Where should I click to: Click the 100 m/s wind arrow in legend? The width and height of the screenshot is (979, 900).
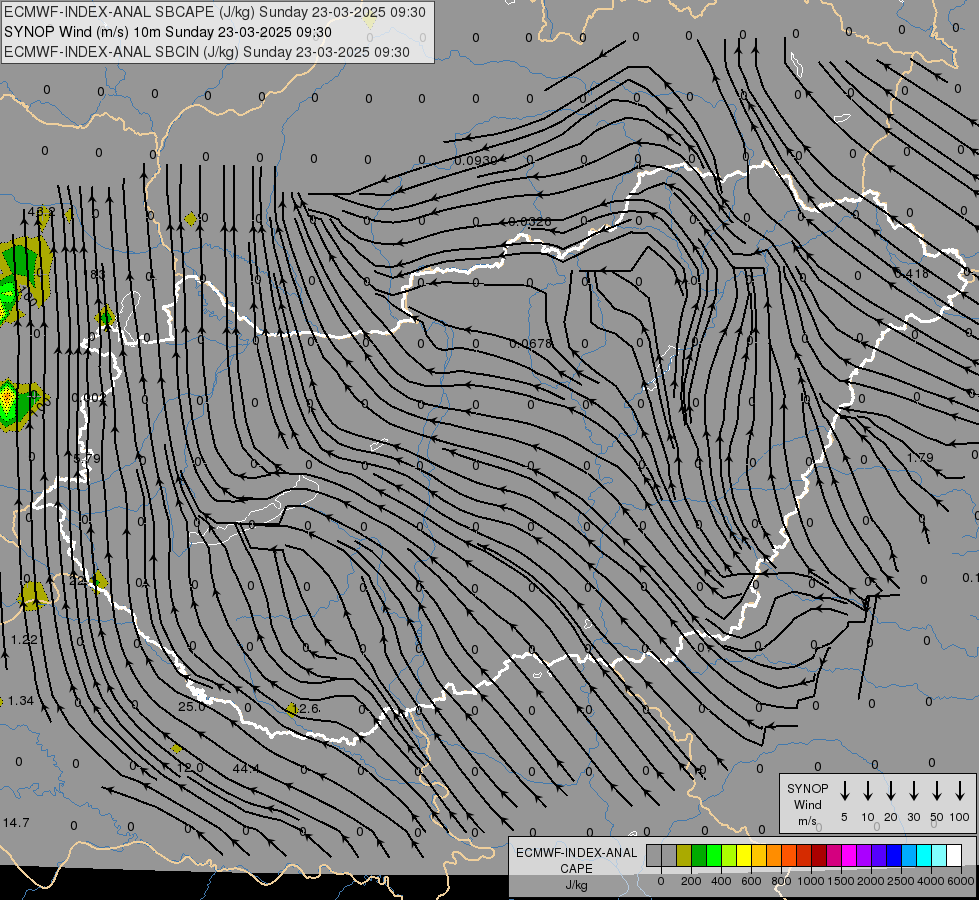coord(960,791)
